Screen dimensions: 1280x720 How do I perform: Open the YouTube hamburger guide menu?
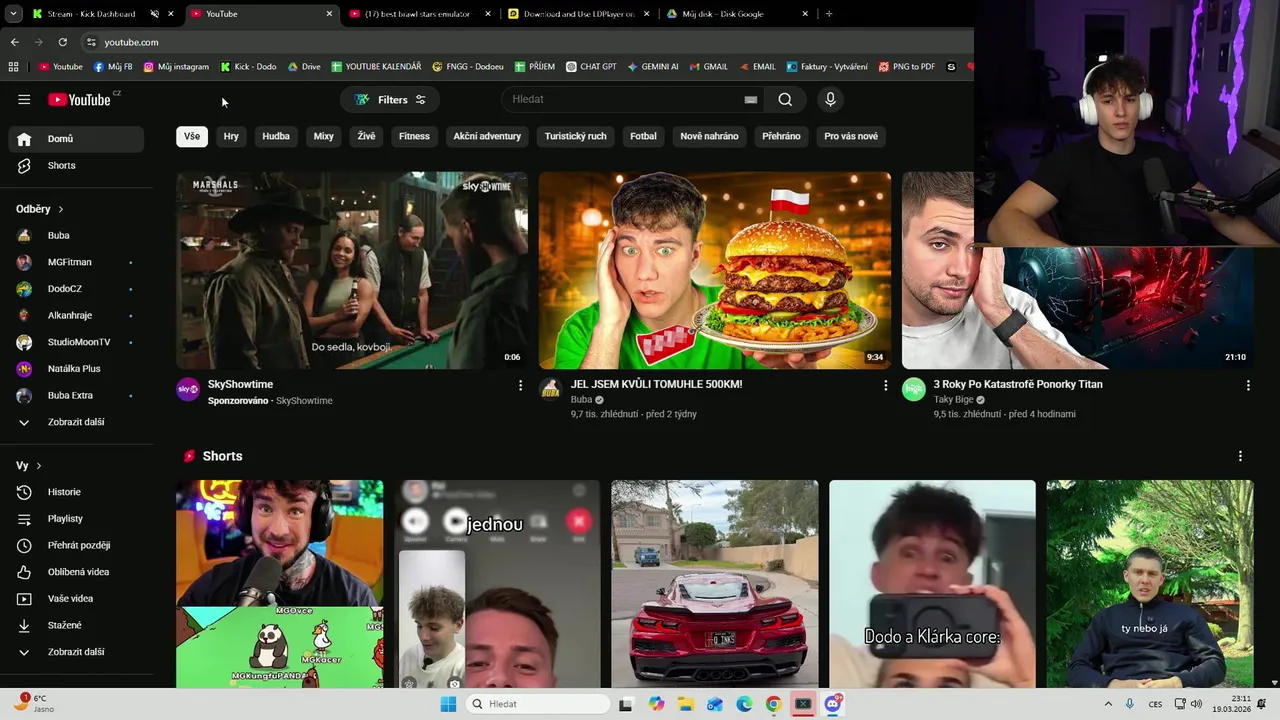point(24,99)
